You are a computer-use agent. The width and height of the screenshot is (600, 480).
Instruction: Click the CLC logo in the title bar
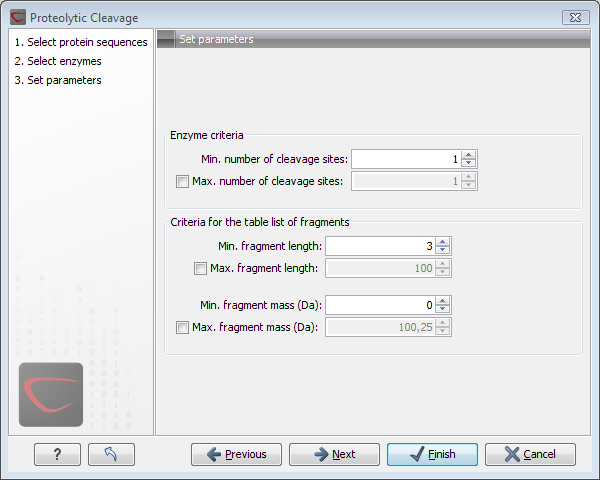[x=16, y=18]
